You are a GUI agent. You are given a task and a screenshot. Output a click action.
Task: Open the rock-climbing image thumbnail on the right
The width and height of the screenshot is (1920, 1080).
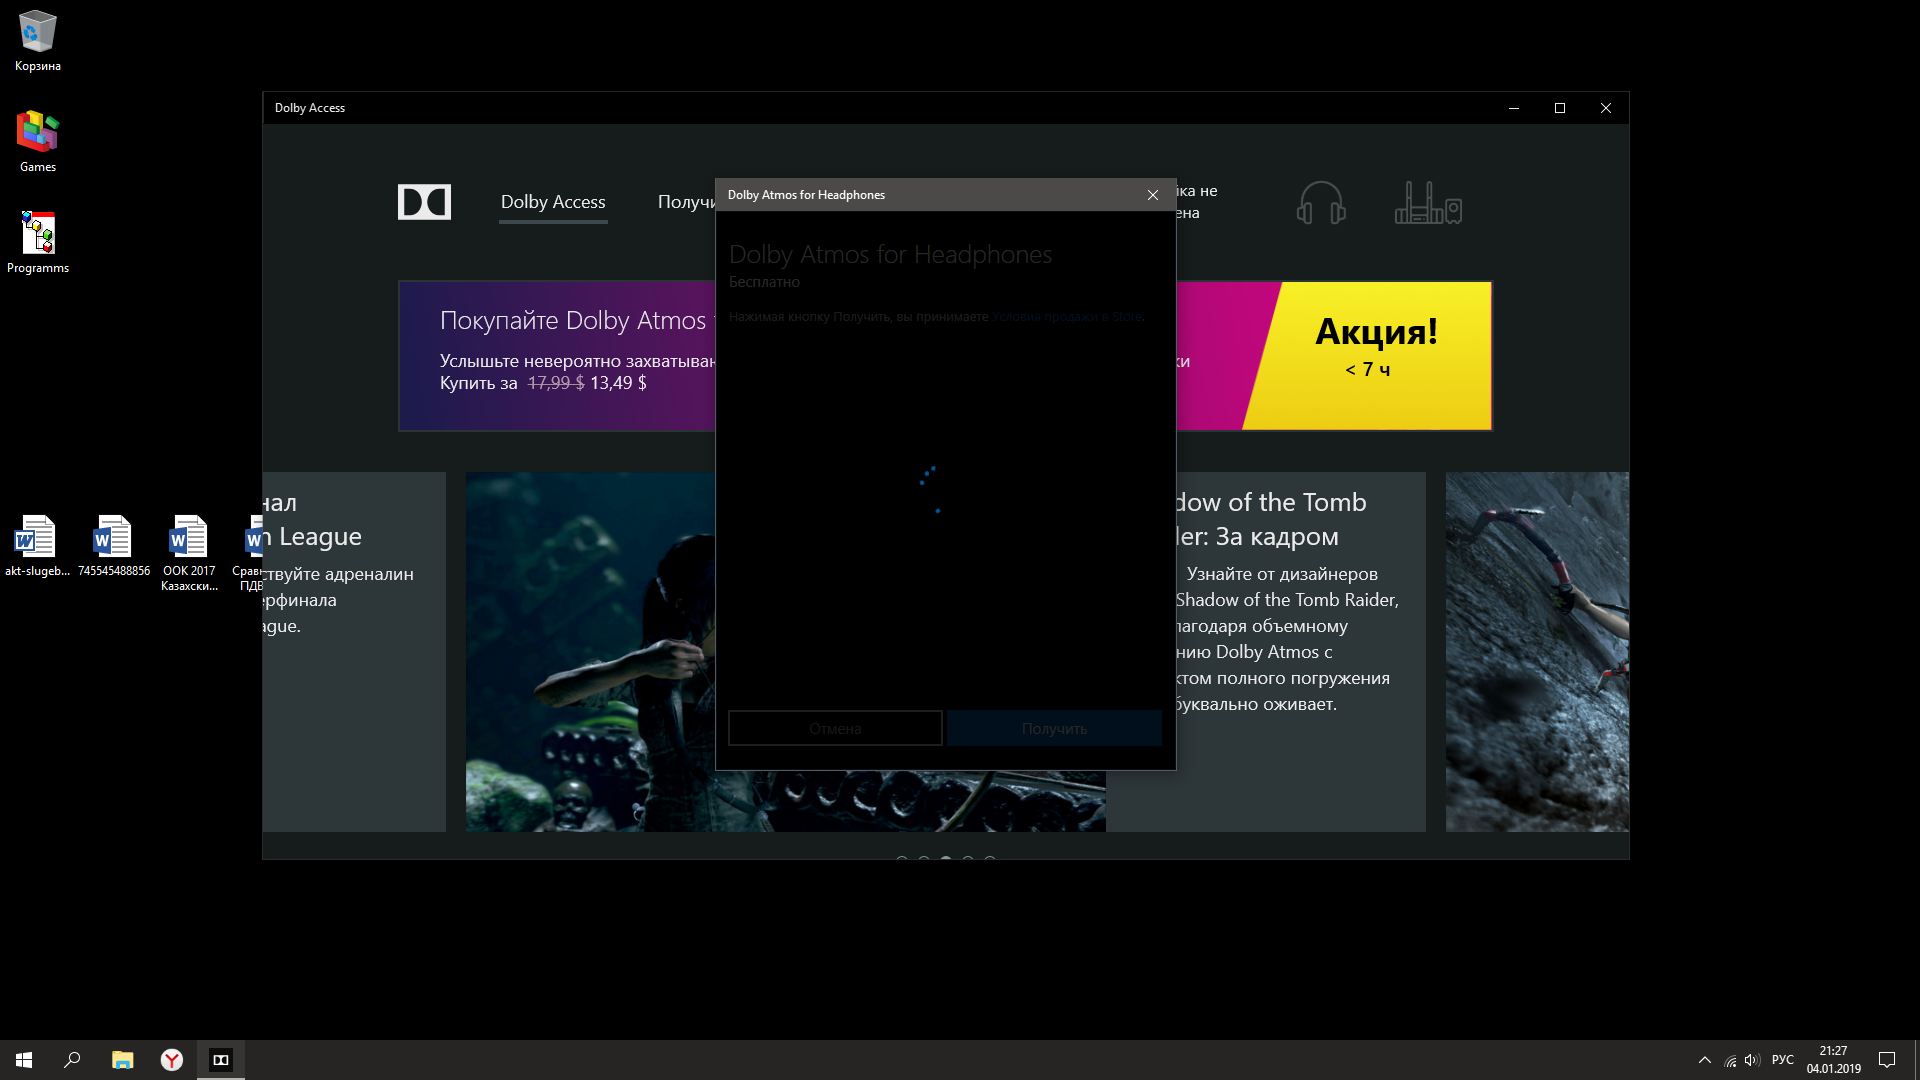pyautogui.click(x=1537, y=652)
